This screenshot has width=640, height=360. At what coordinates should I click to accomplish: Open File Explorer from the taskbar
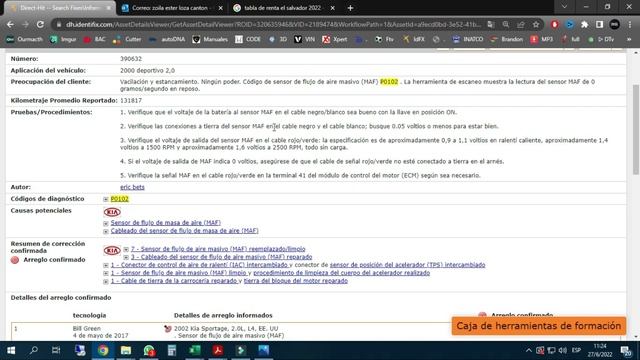126,350
